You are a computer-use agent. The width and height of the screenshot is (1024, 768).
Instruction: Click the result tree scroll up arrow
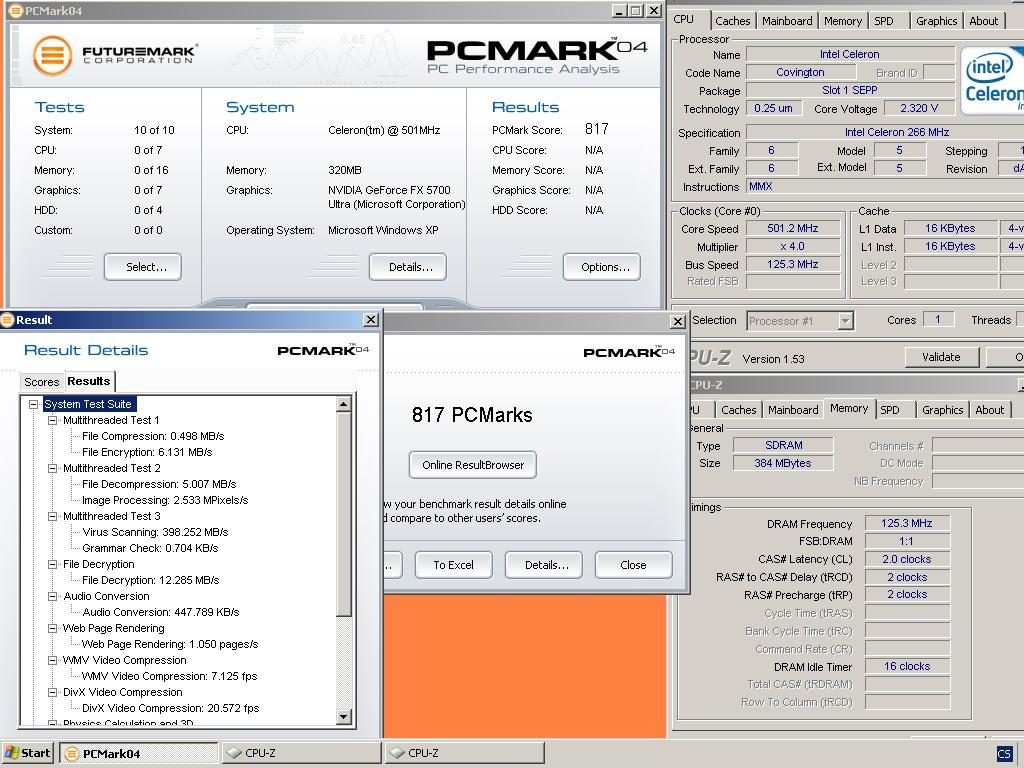[344, 404]
